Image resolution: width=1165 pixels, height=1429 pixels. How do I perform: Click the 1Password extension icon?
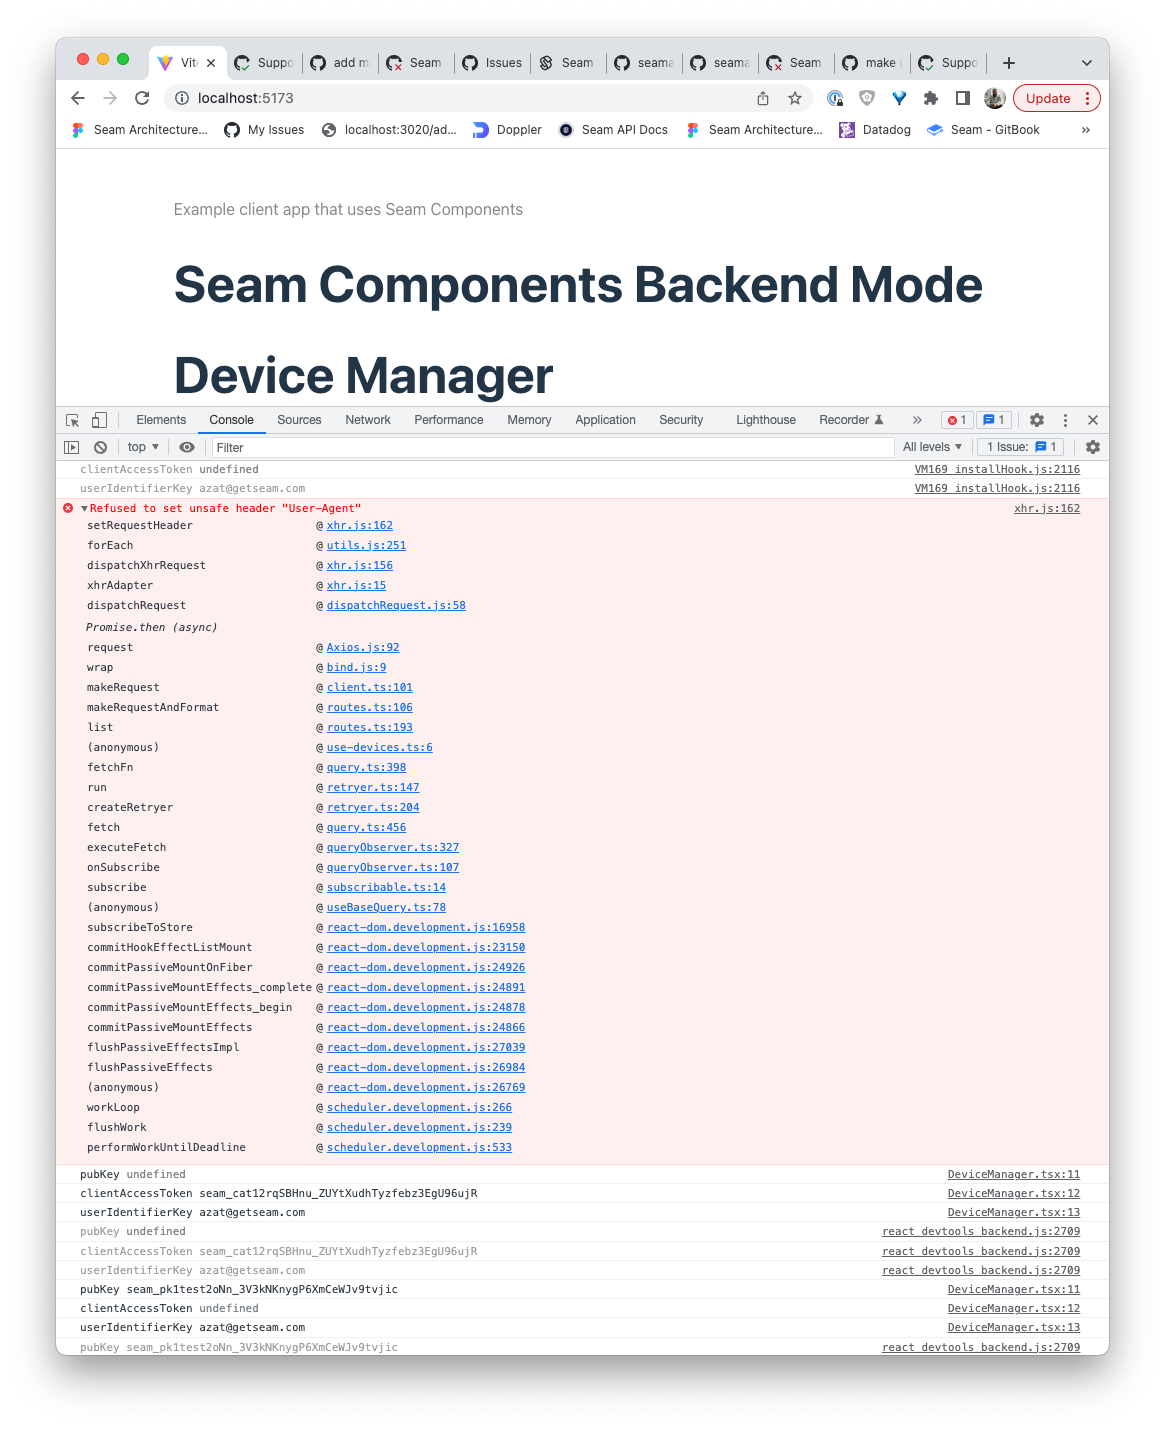tap(835, 98)
